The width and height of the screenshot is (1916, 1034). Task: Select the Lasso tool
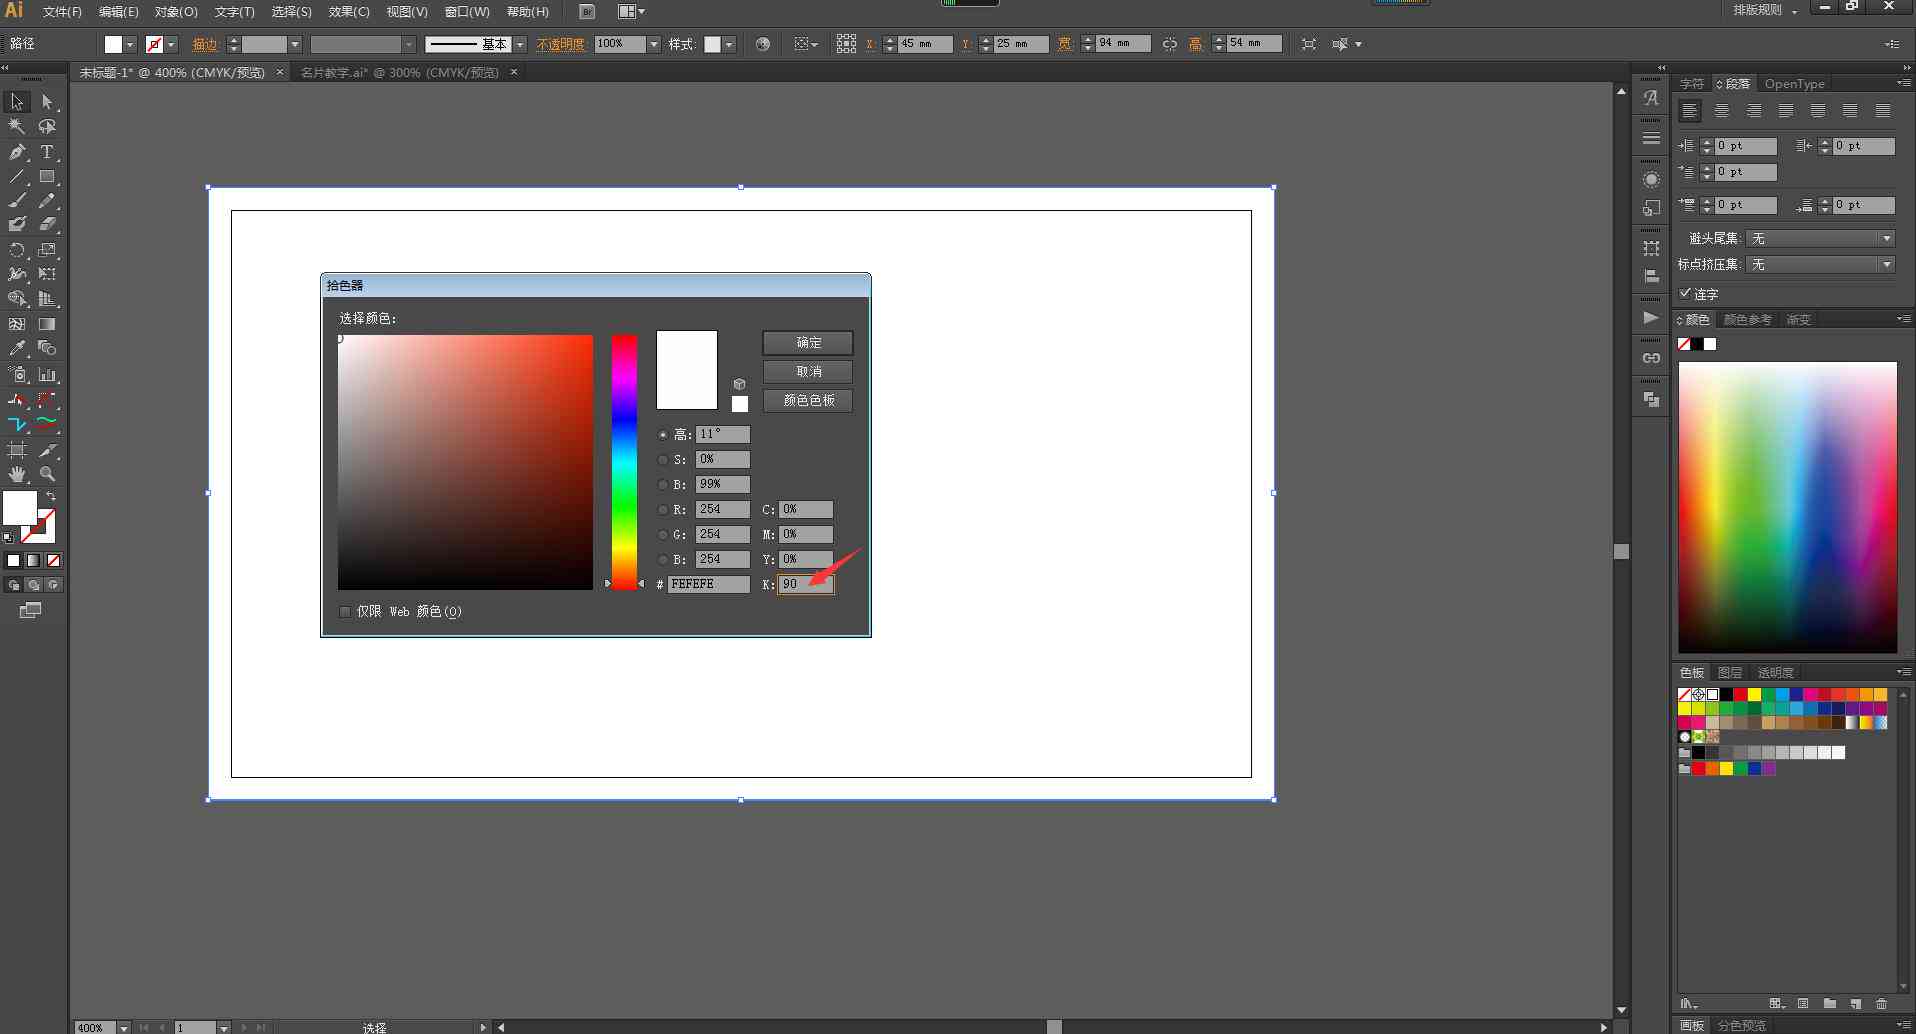[x=47, y=127]
